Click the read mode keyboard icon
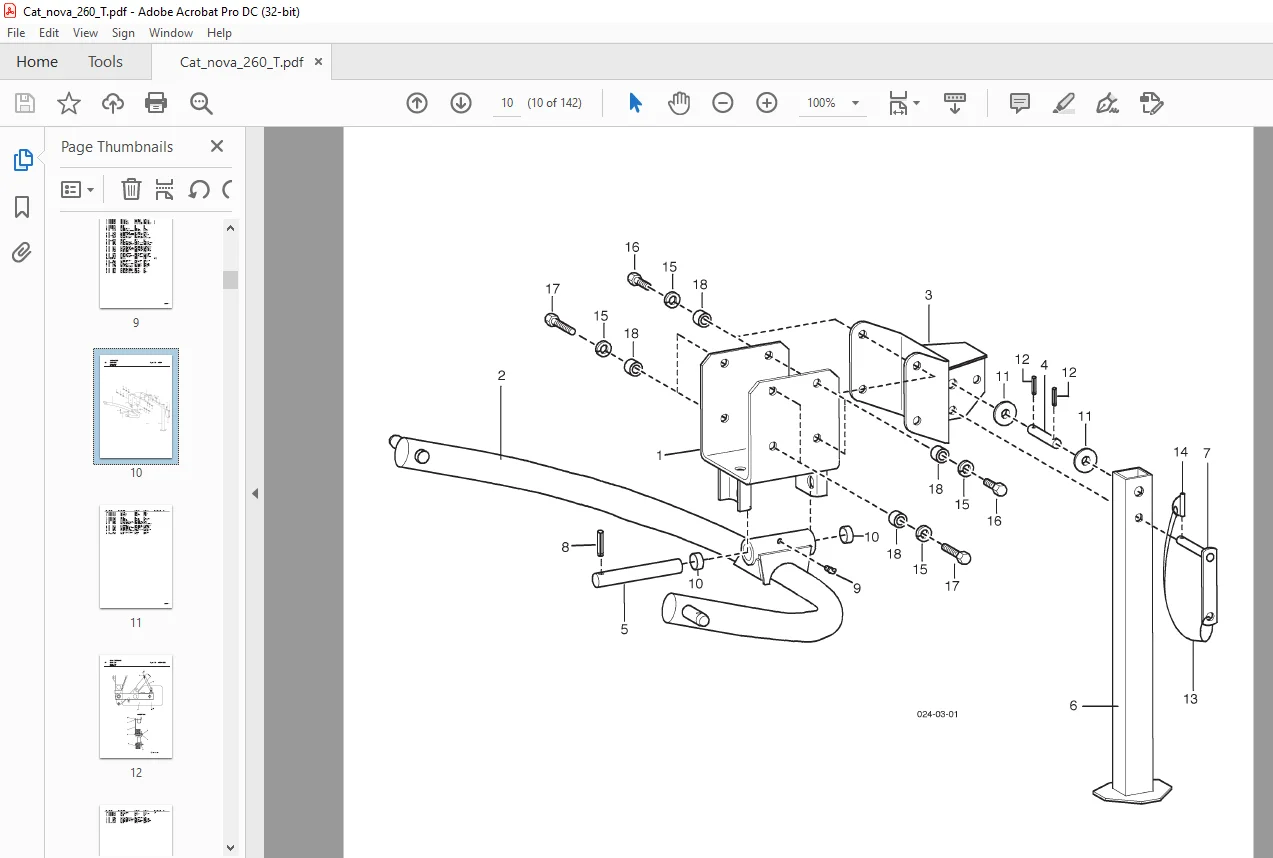Viewport: 1273px width, 858px height. point(955,103)
